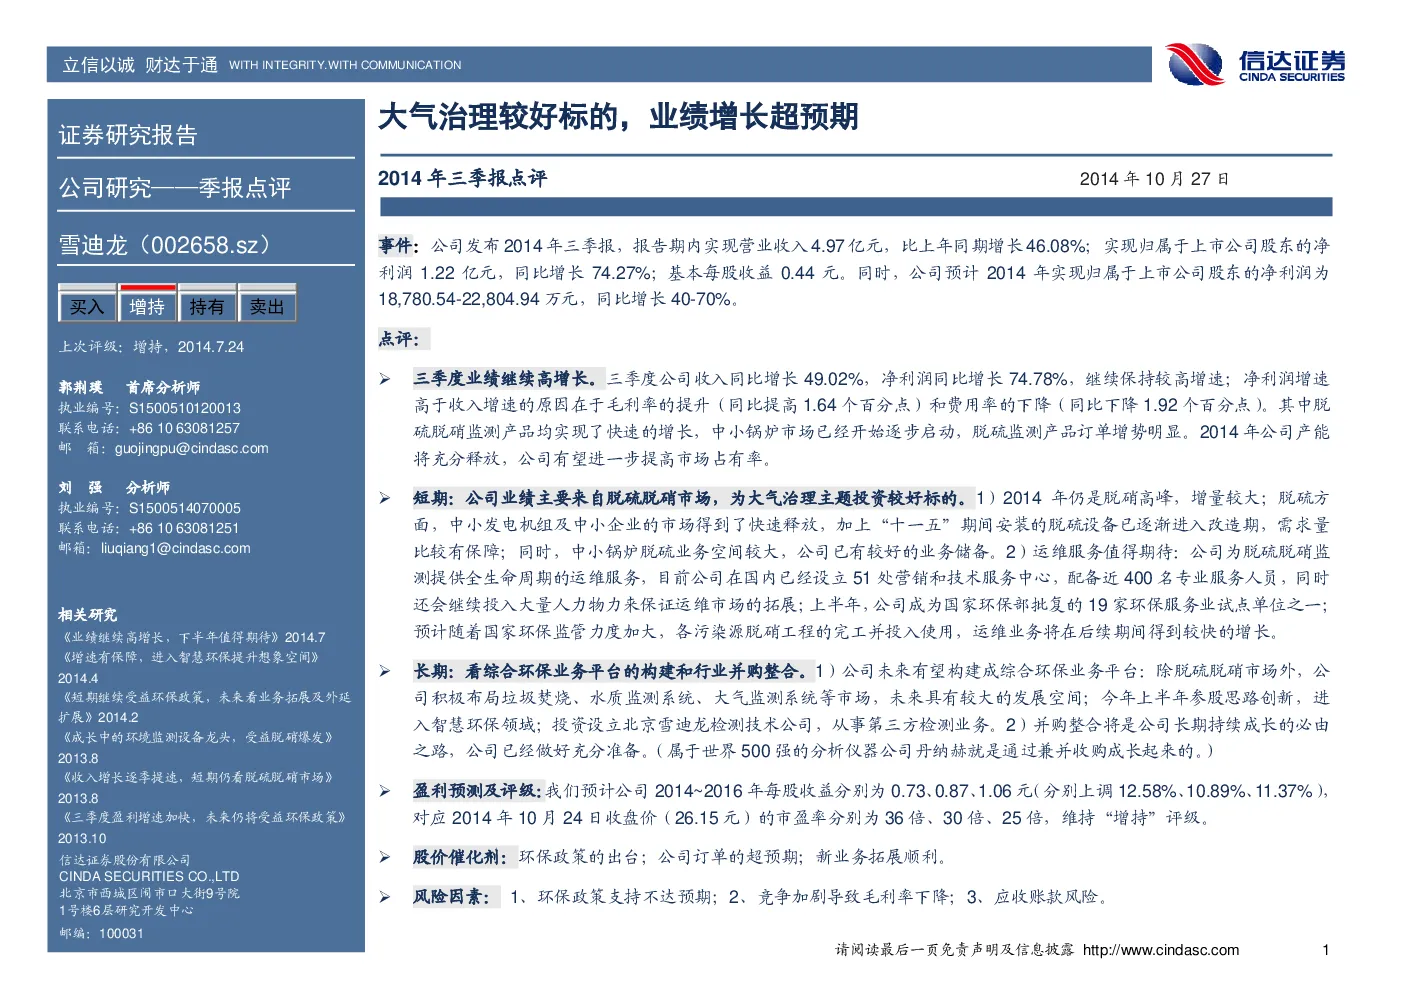Open related report 成长中的环境监测设备龙头

[x=196, y=746]
